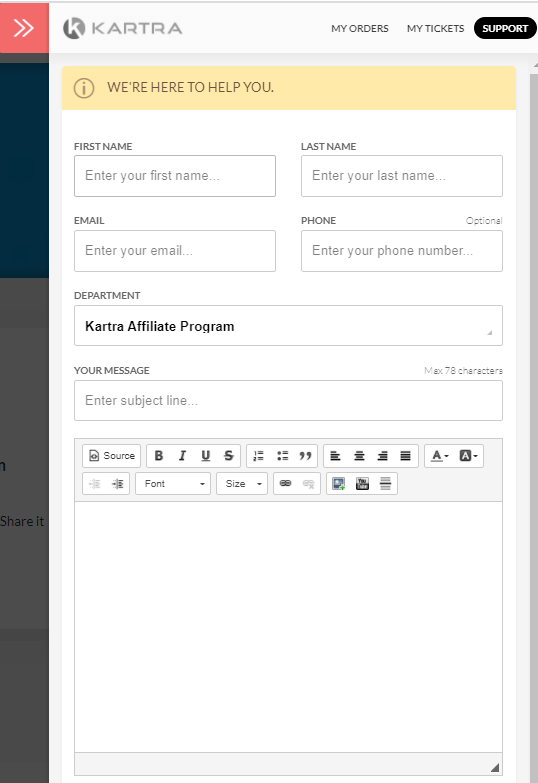The height and width of the screenshot is (783, 538).
Task: Insert a hyperlink
Action: click(285, 483)
